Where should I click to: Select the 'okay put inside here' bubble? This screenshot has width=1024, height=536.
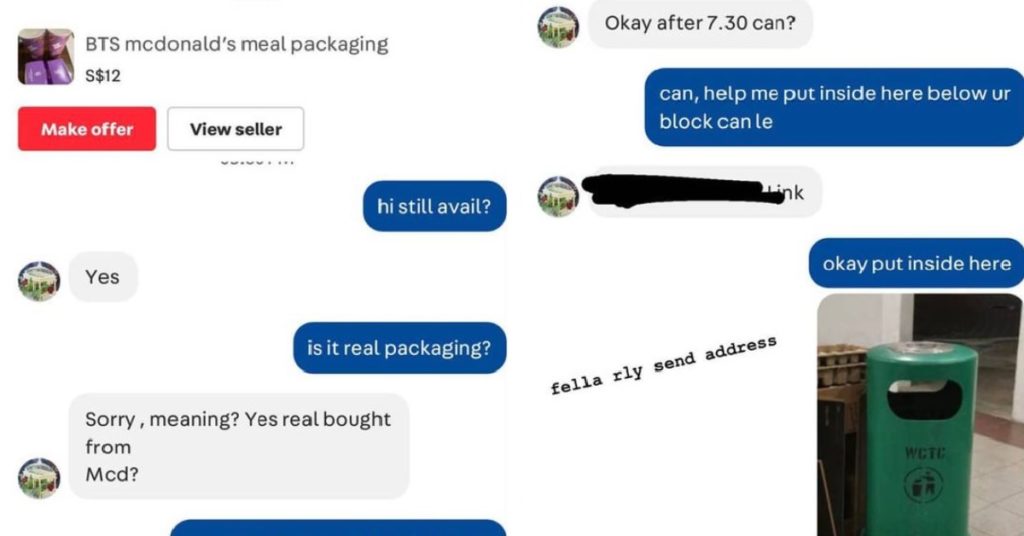(916, 263)
